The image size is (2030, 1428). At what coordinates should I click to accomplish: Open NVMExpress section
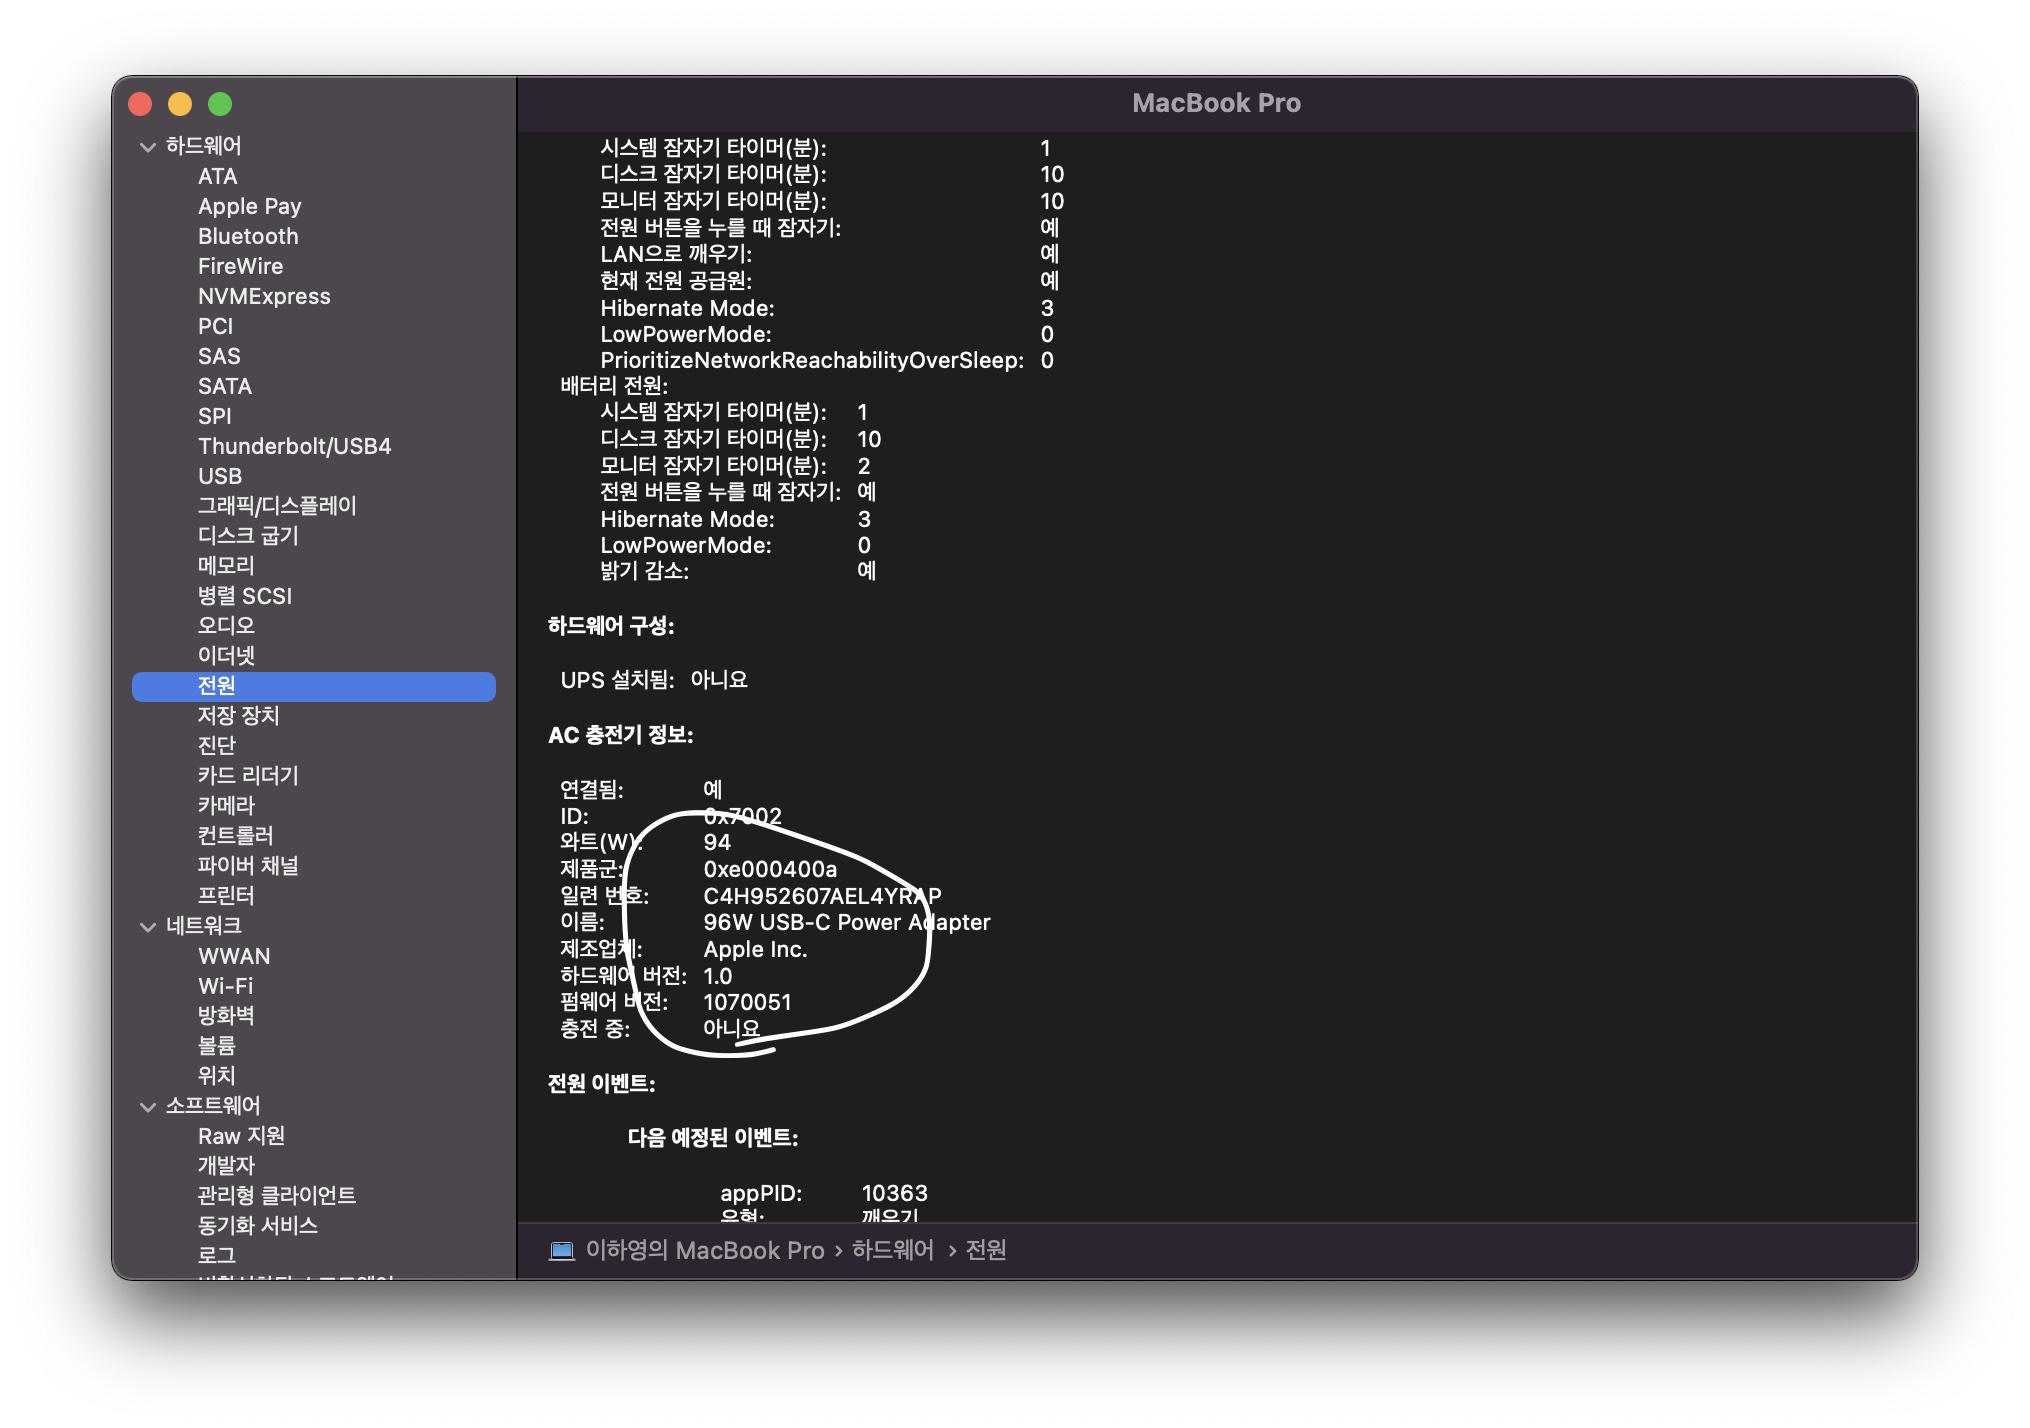264,297
